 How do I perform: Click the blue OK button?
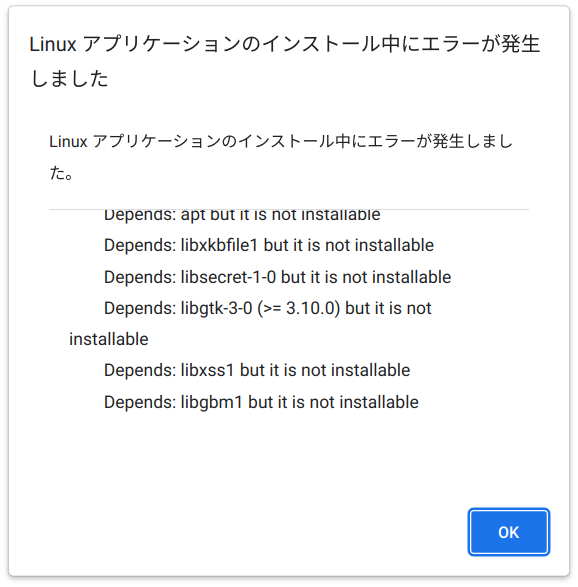point(508,532)
